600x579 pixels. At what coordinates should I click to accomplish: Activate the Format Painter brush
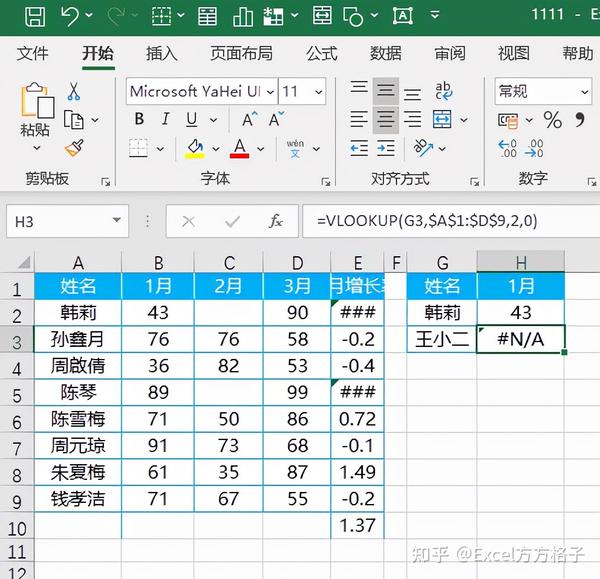coord(74,148)
